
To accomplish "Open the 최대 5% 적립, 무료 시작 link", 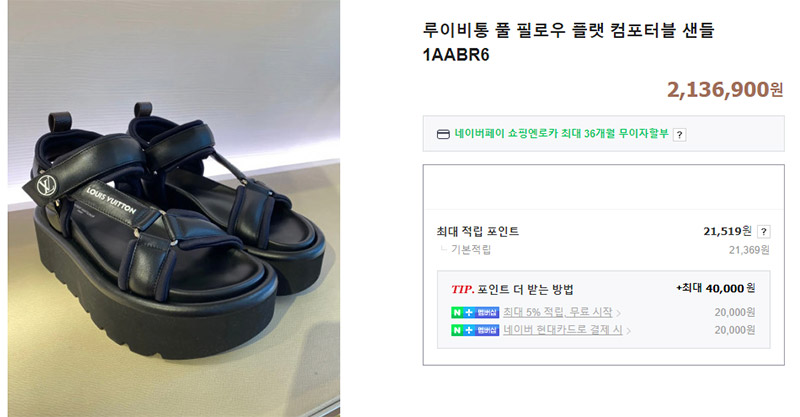I will (x=558, y=312).
